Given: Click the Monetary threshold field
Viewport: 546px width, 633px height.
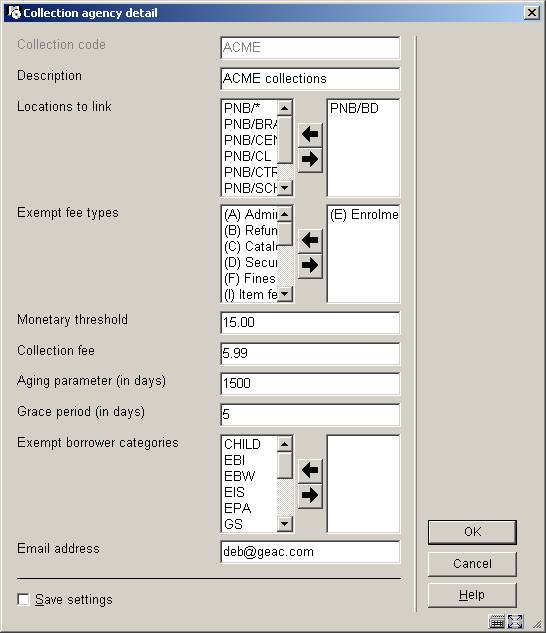Looking at the screenshot, I should tap(310, 323).
